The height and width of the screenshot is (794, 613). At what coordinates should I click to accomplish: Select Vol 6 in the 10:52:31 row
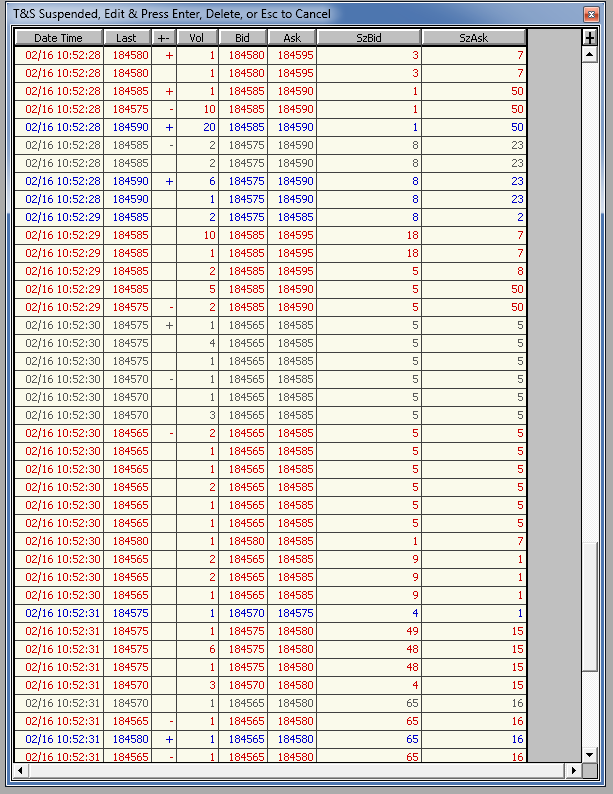(x=197, y=649)
